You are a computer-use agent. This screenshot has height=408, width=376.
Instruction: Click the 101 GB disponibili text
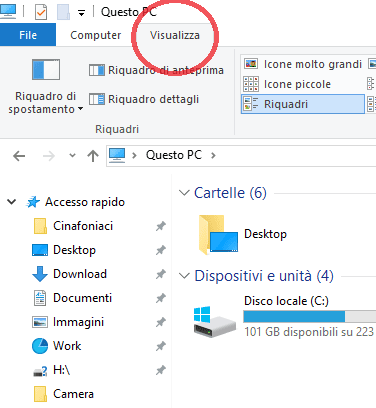[x=309, y=332]
